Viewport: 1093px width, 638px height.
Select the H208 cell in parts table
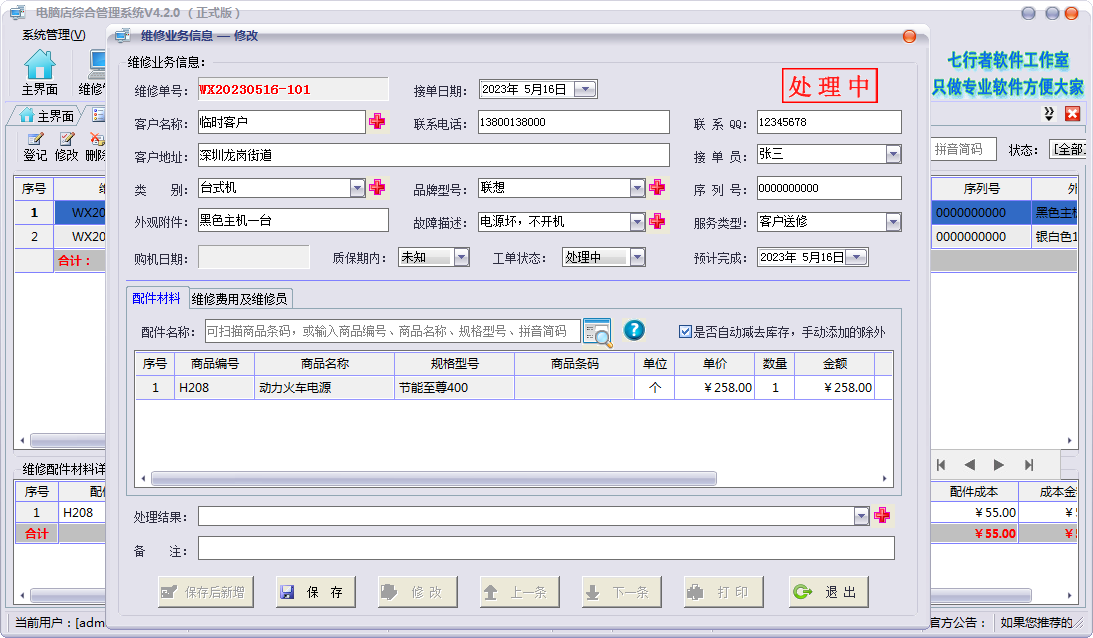point(214,388)
